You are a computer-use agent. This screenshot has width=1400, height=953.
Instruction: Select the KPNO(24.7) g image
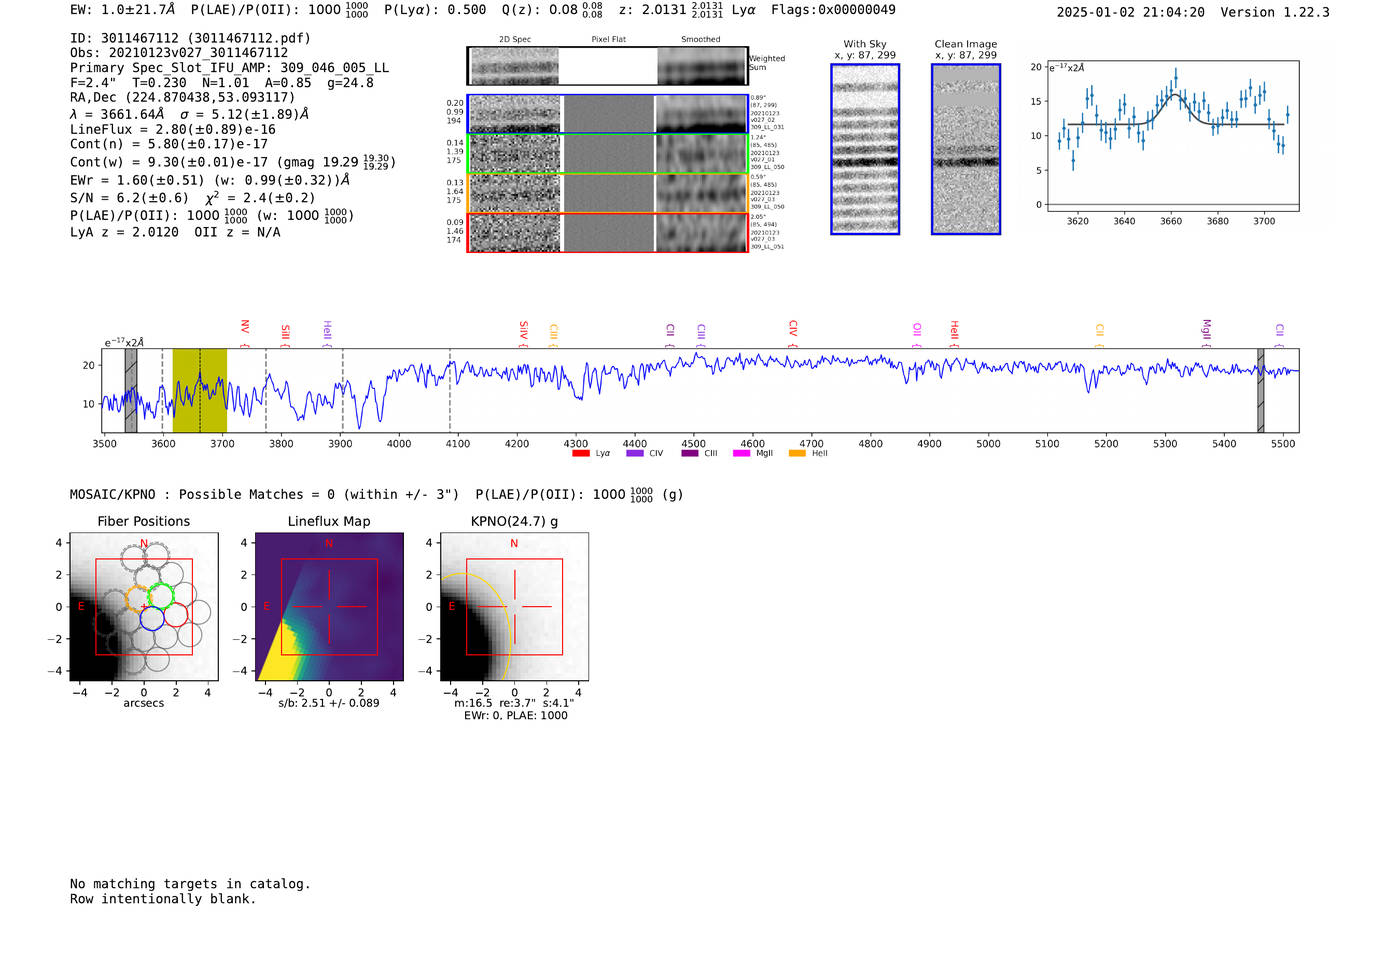click(x=514, y=607)
